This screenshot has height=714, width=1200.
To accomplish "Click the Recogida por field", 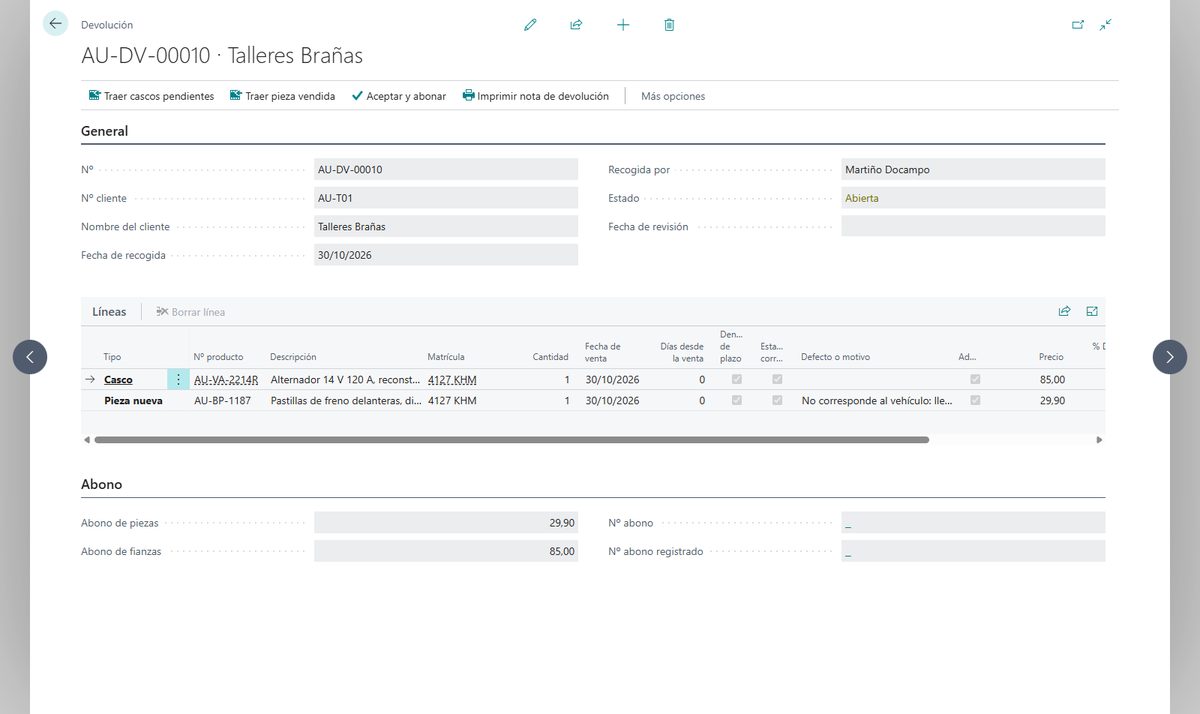I will [973, 170].
